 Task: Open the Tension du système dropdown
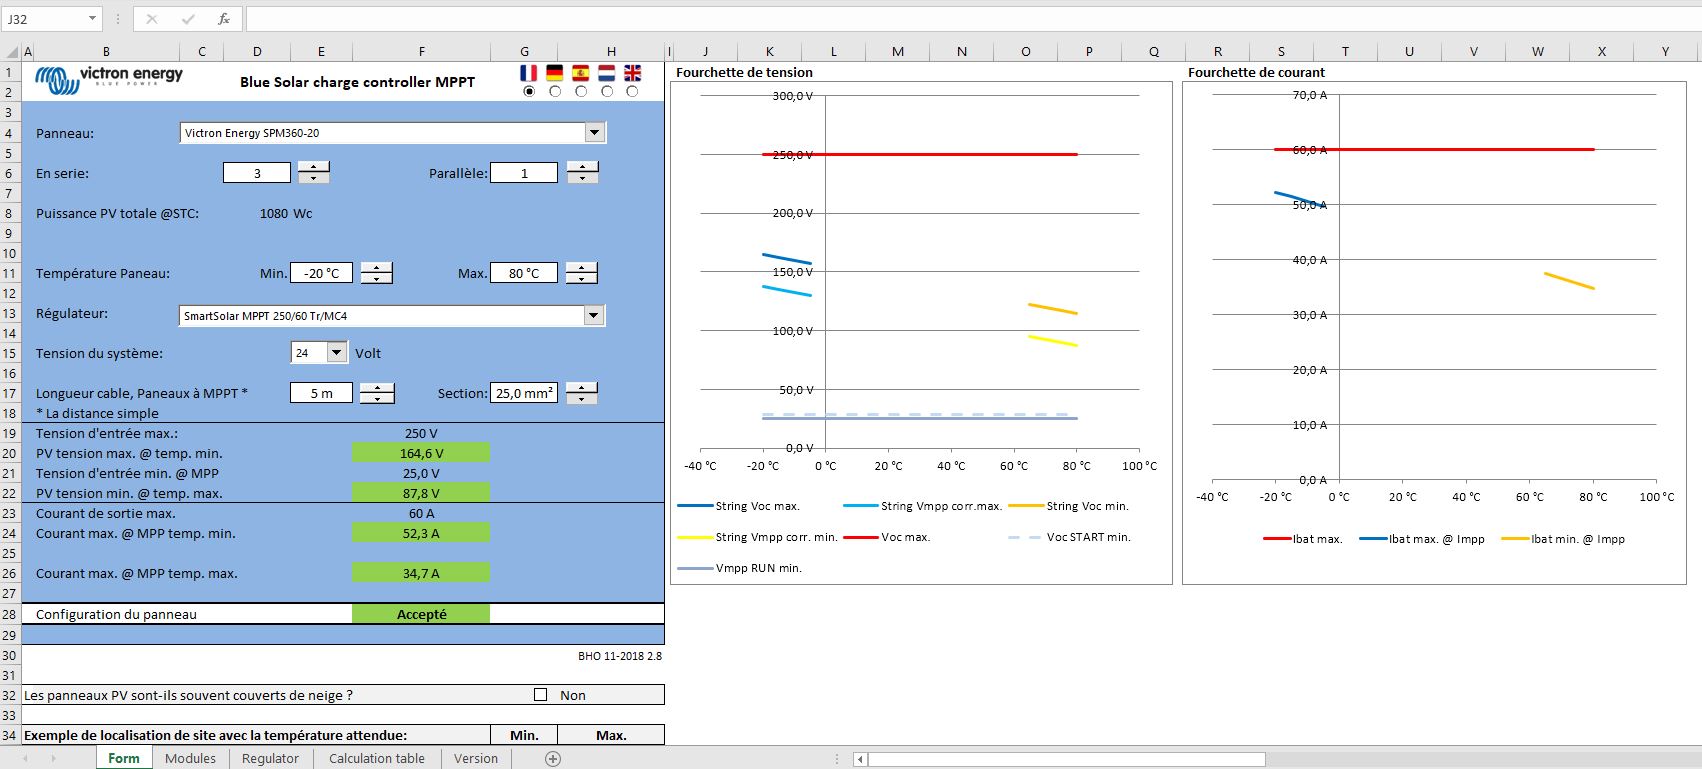(x=336, y=353)
